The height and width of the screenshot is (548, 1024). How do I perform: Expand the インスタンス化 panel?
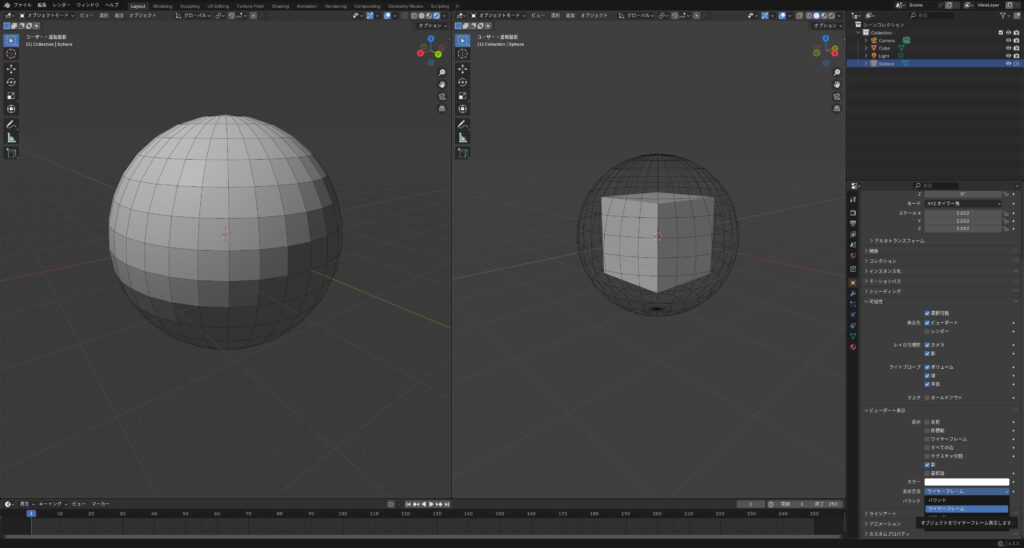(x=882, y=270)
